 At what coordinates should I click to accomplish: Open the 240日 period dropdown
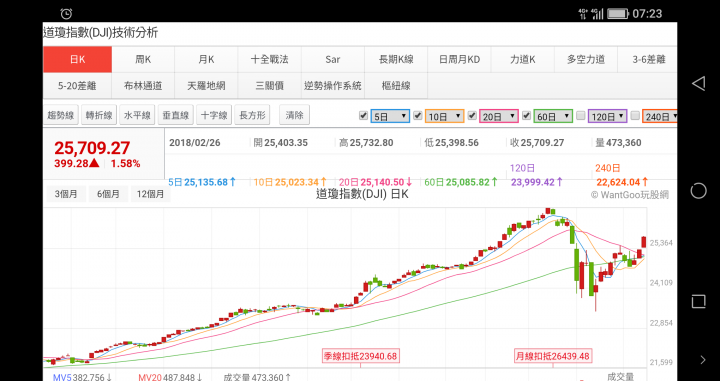point(659,117)
